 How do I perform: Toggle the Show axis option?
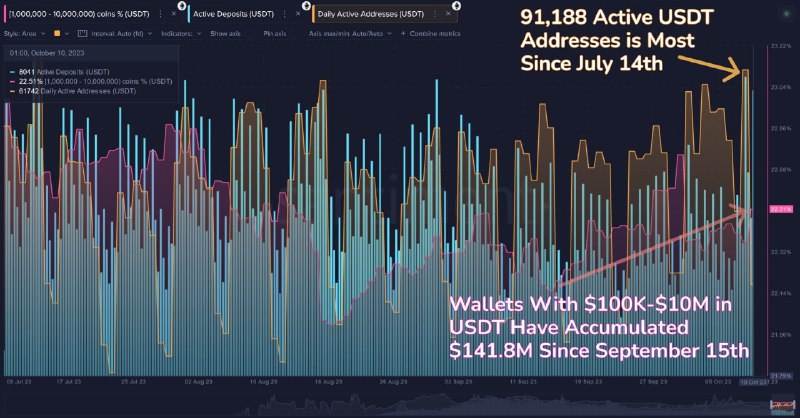pos(225,34)
